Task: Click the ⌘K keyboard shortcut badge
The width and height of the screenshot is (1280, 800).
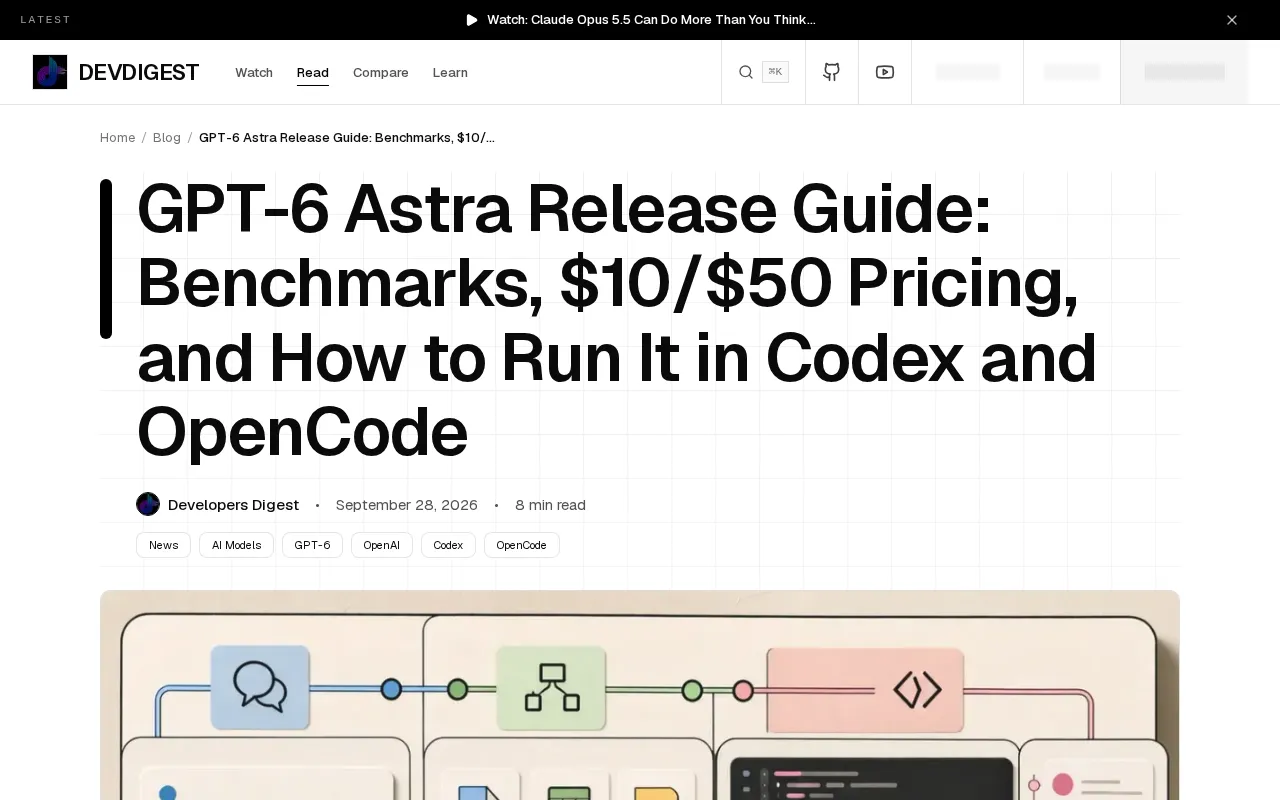Action: [x=775, y=72]
